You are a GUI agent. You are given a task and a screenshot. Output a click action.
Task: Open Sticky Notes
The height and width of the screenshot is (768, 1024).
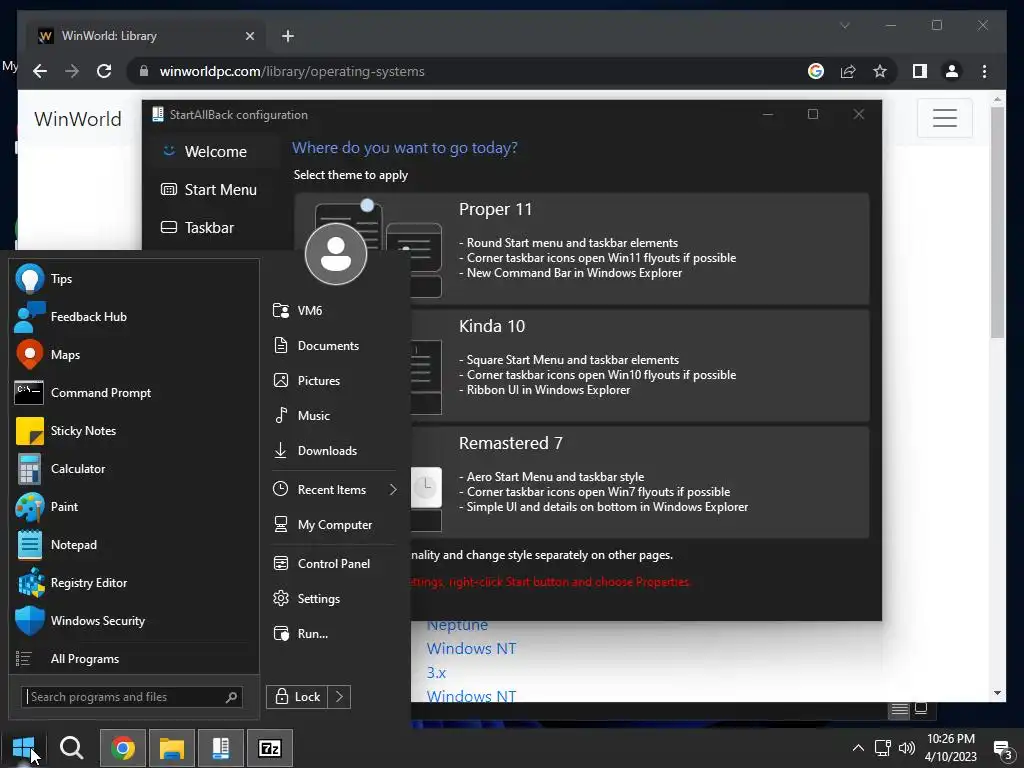134,431
